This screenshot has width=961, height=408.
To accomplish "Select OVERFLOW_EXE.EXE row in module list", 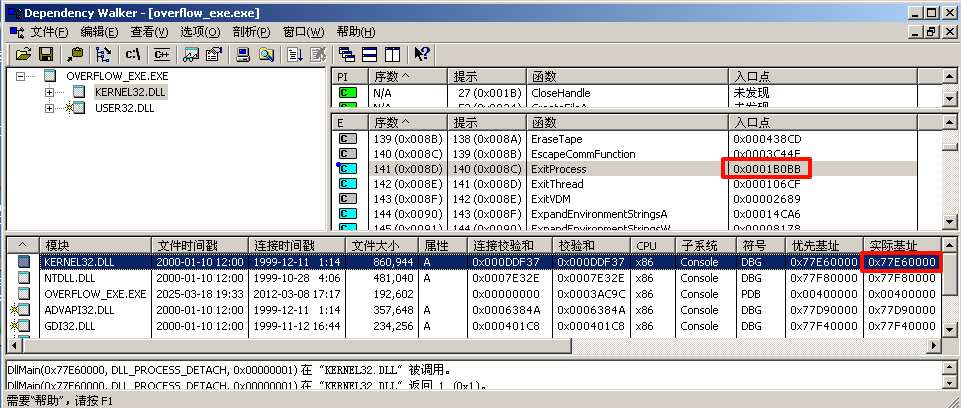I will click(473, 294).
